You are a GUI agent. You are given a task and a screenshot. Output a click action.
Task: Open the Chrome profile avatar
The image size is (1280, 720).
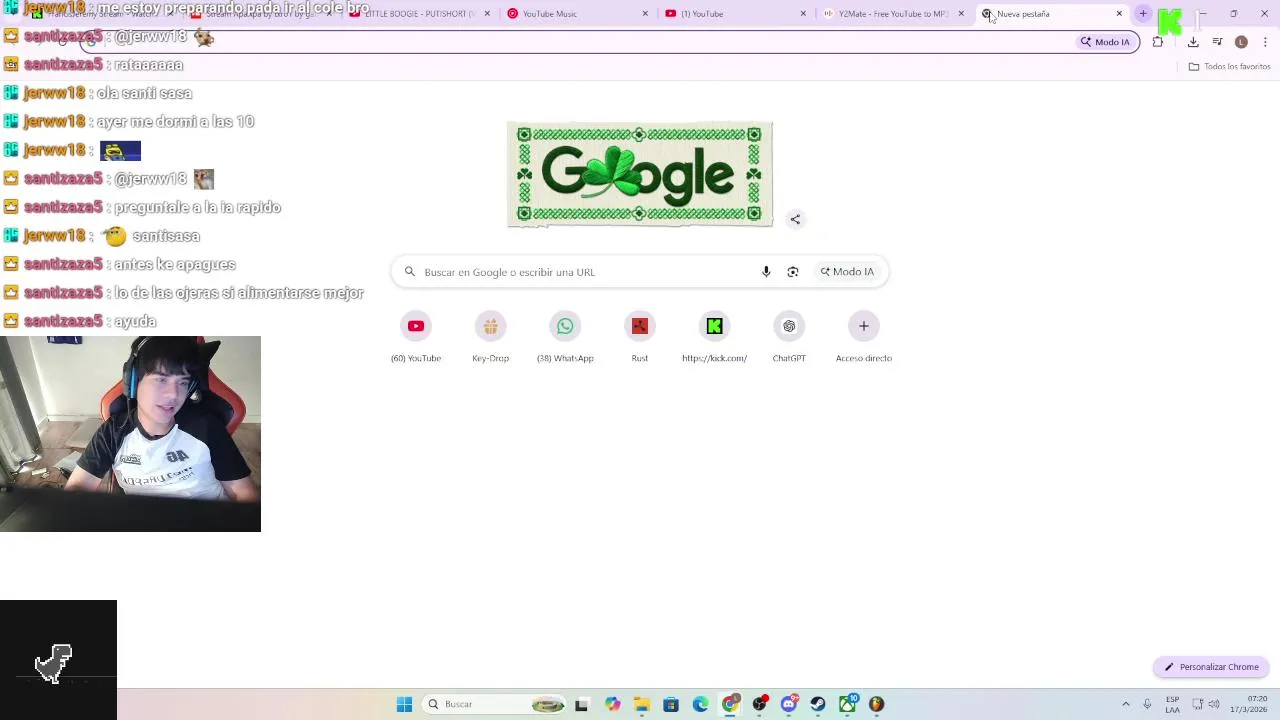[x=1241, y=42]
